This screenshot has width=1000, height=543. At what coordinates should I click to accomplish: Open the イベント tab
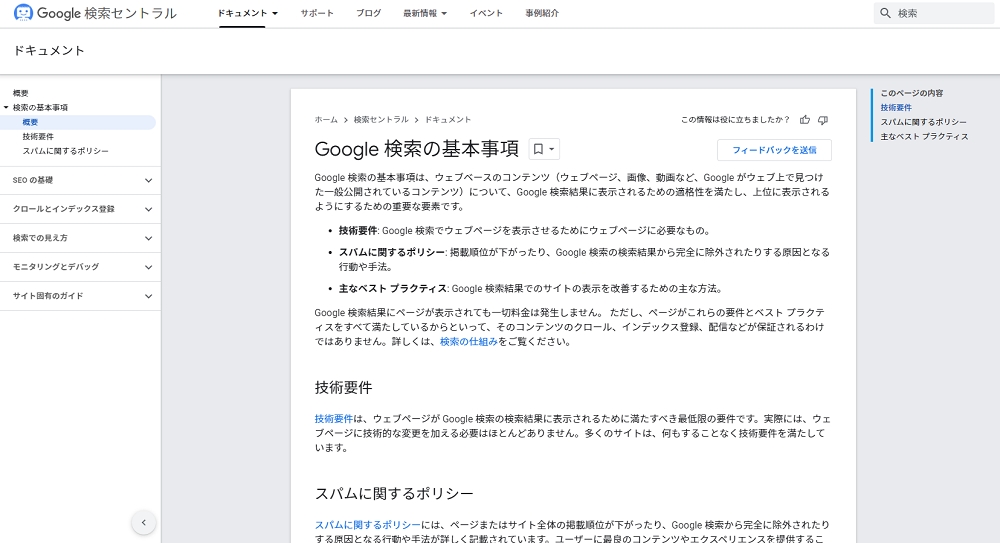pyautogui.click(x=486, y=13)
